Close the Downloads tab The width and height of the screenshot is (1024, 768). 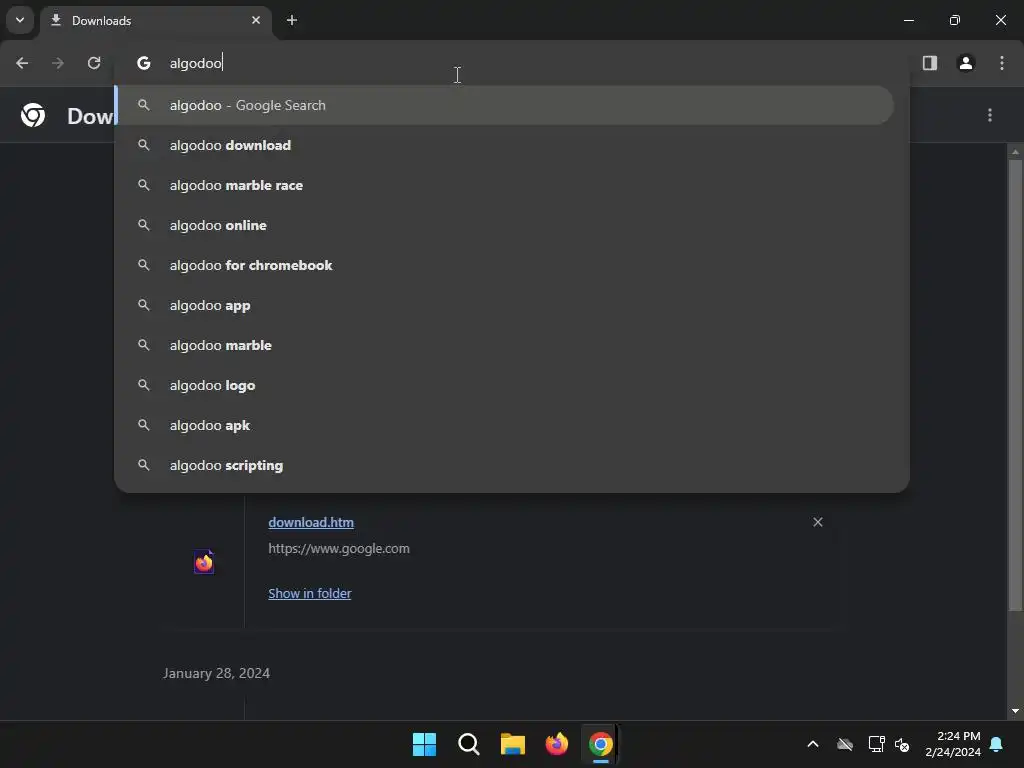(256, 20)
